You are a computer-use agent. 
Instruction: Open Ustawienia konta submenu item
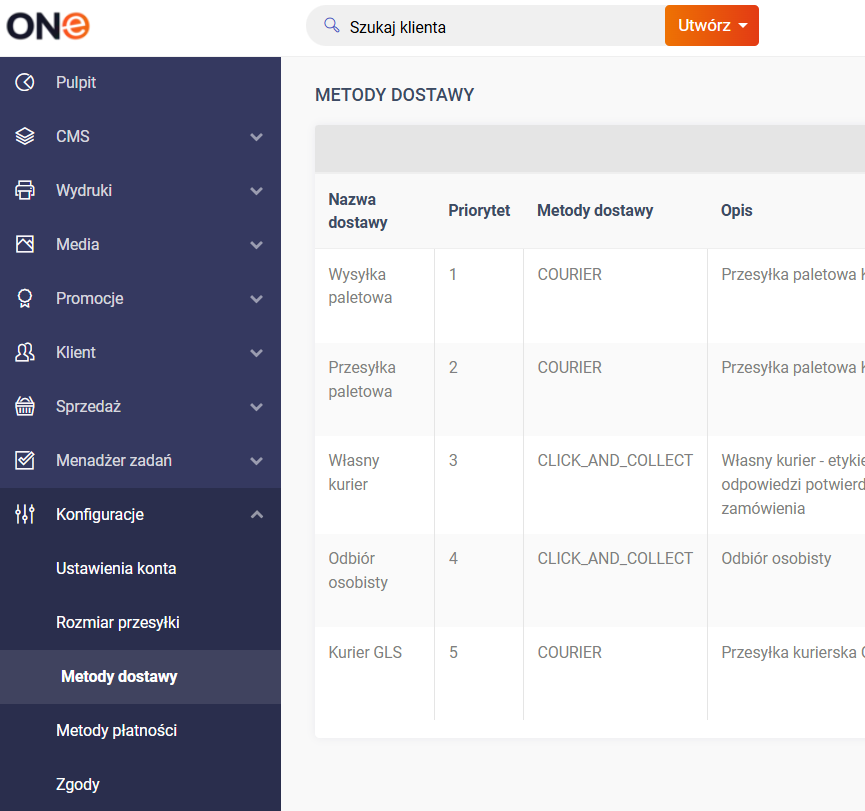pos(140,568)
